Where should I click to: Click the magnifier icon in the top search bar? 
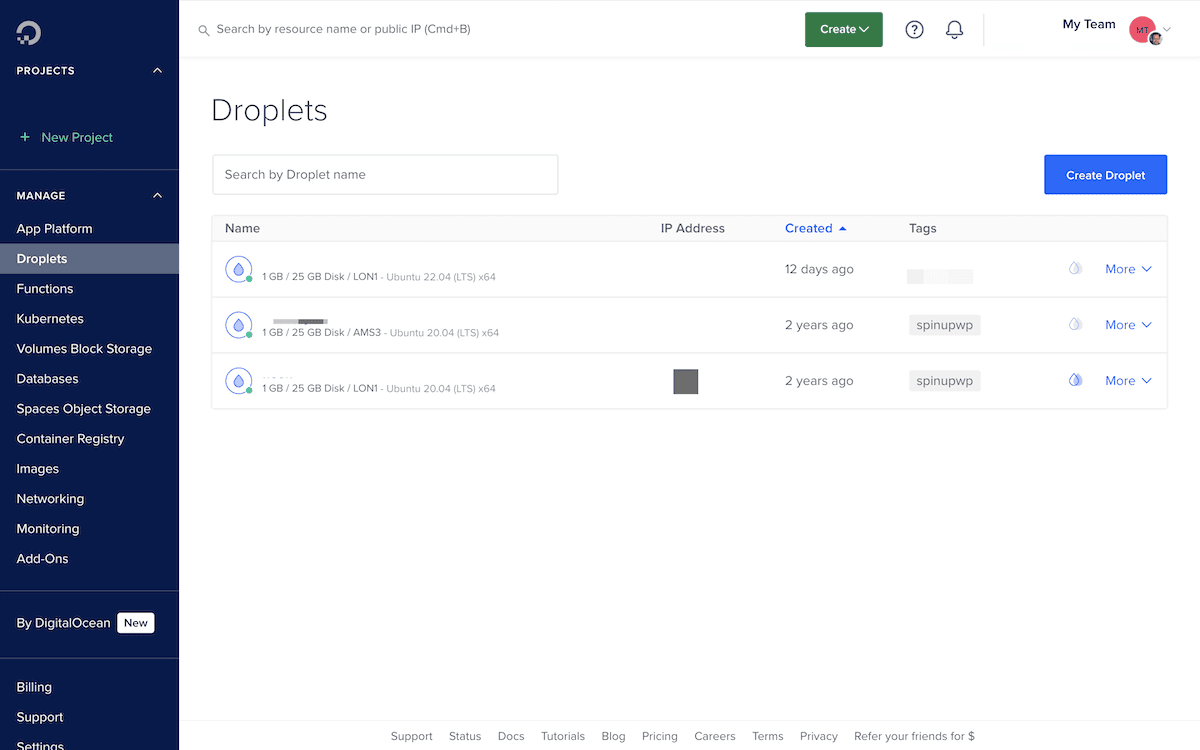203,30
